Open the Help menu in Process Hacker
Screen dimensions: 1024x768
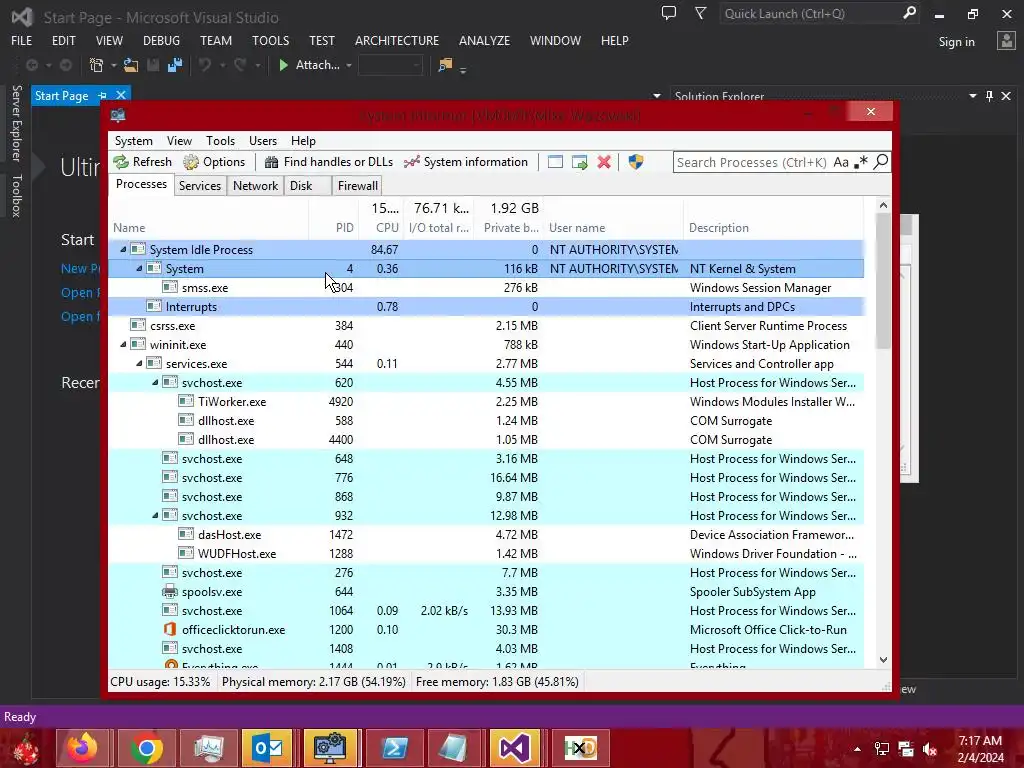303,141
